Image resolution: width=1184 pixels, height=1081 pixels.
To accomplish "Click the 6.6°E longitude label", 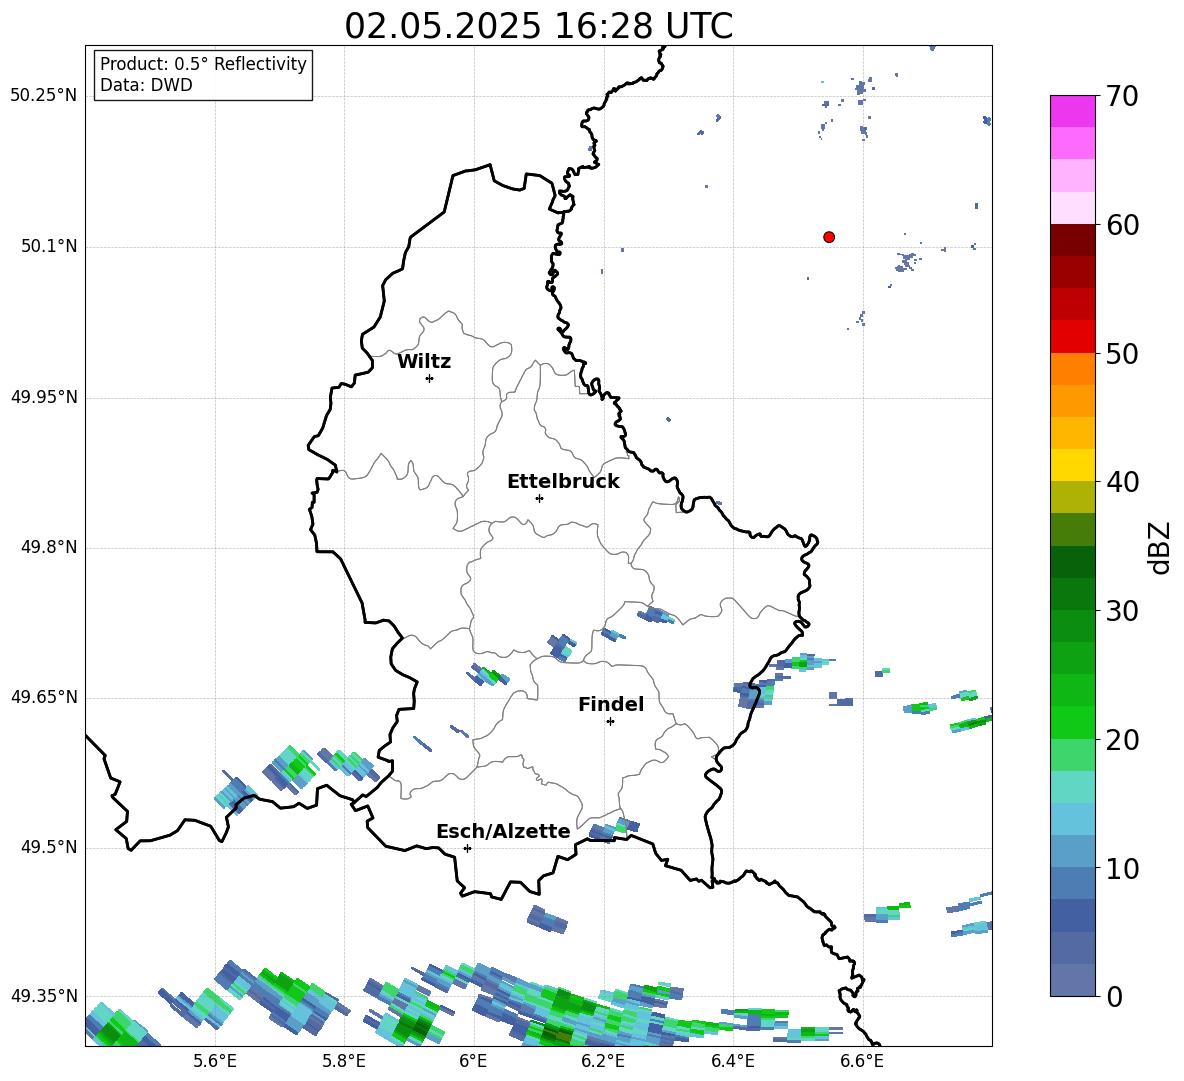I will 862,1062.
